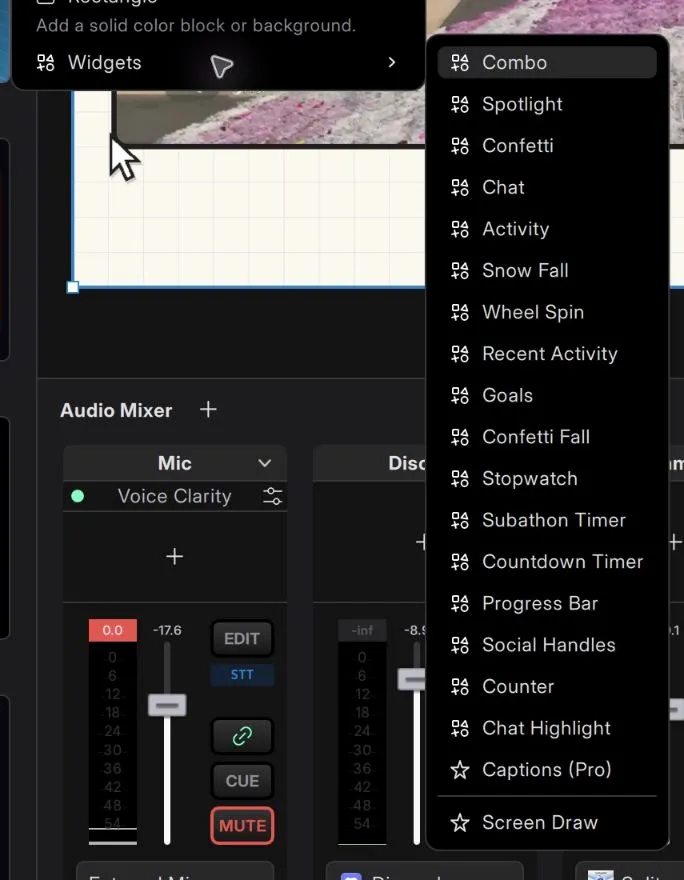Add the Stopwatch widget

[547, 478]
